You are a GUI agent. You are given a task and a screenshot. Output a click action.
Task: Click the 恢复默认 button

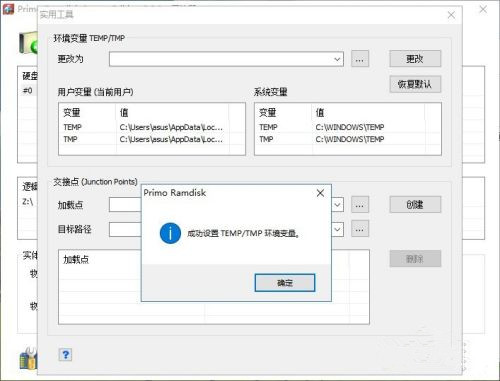pos(415,84)
